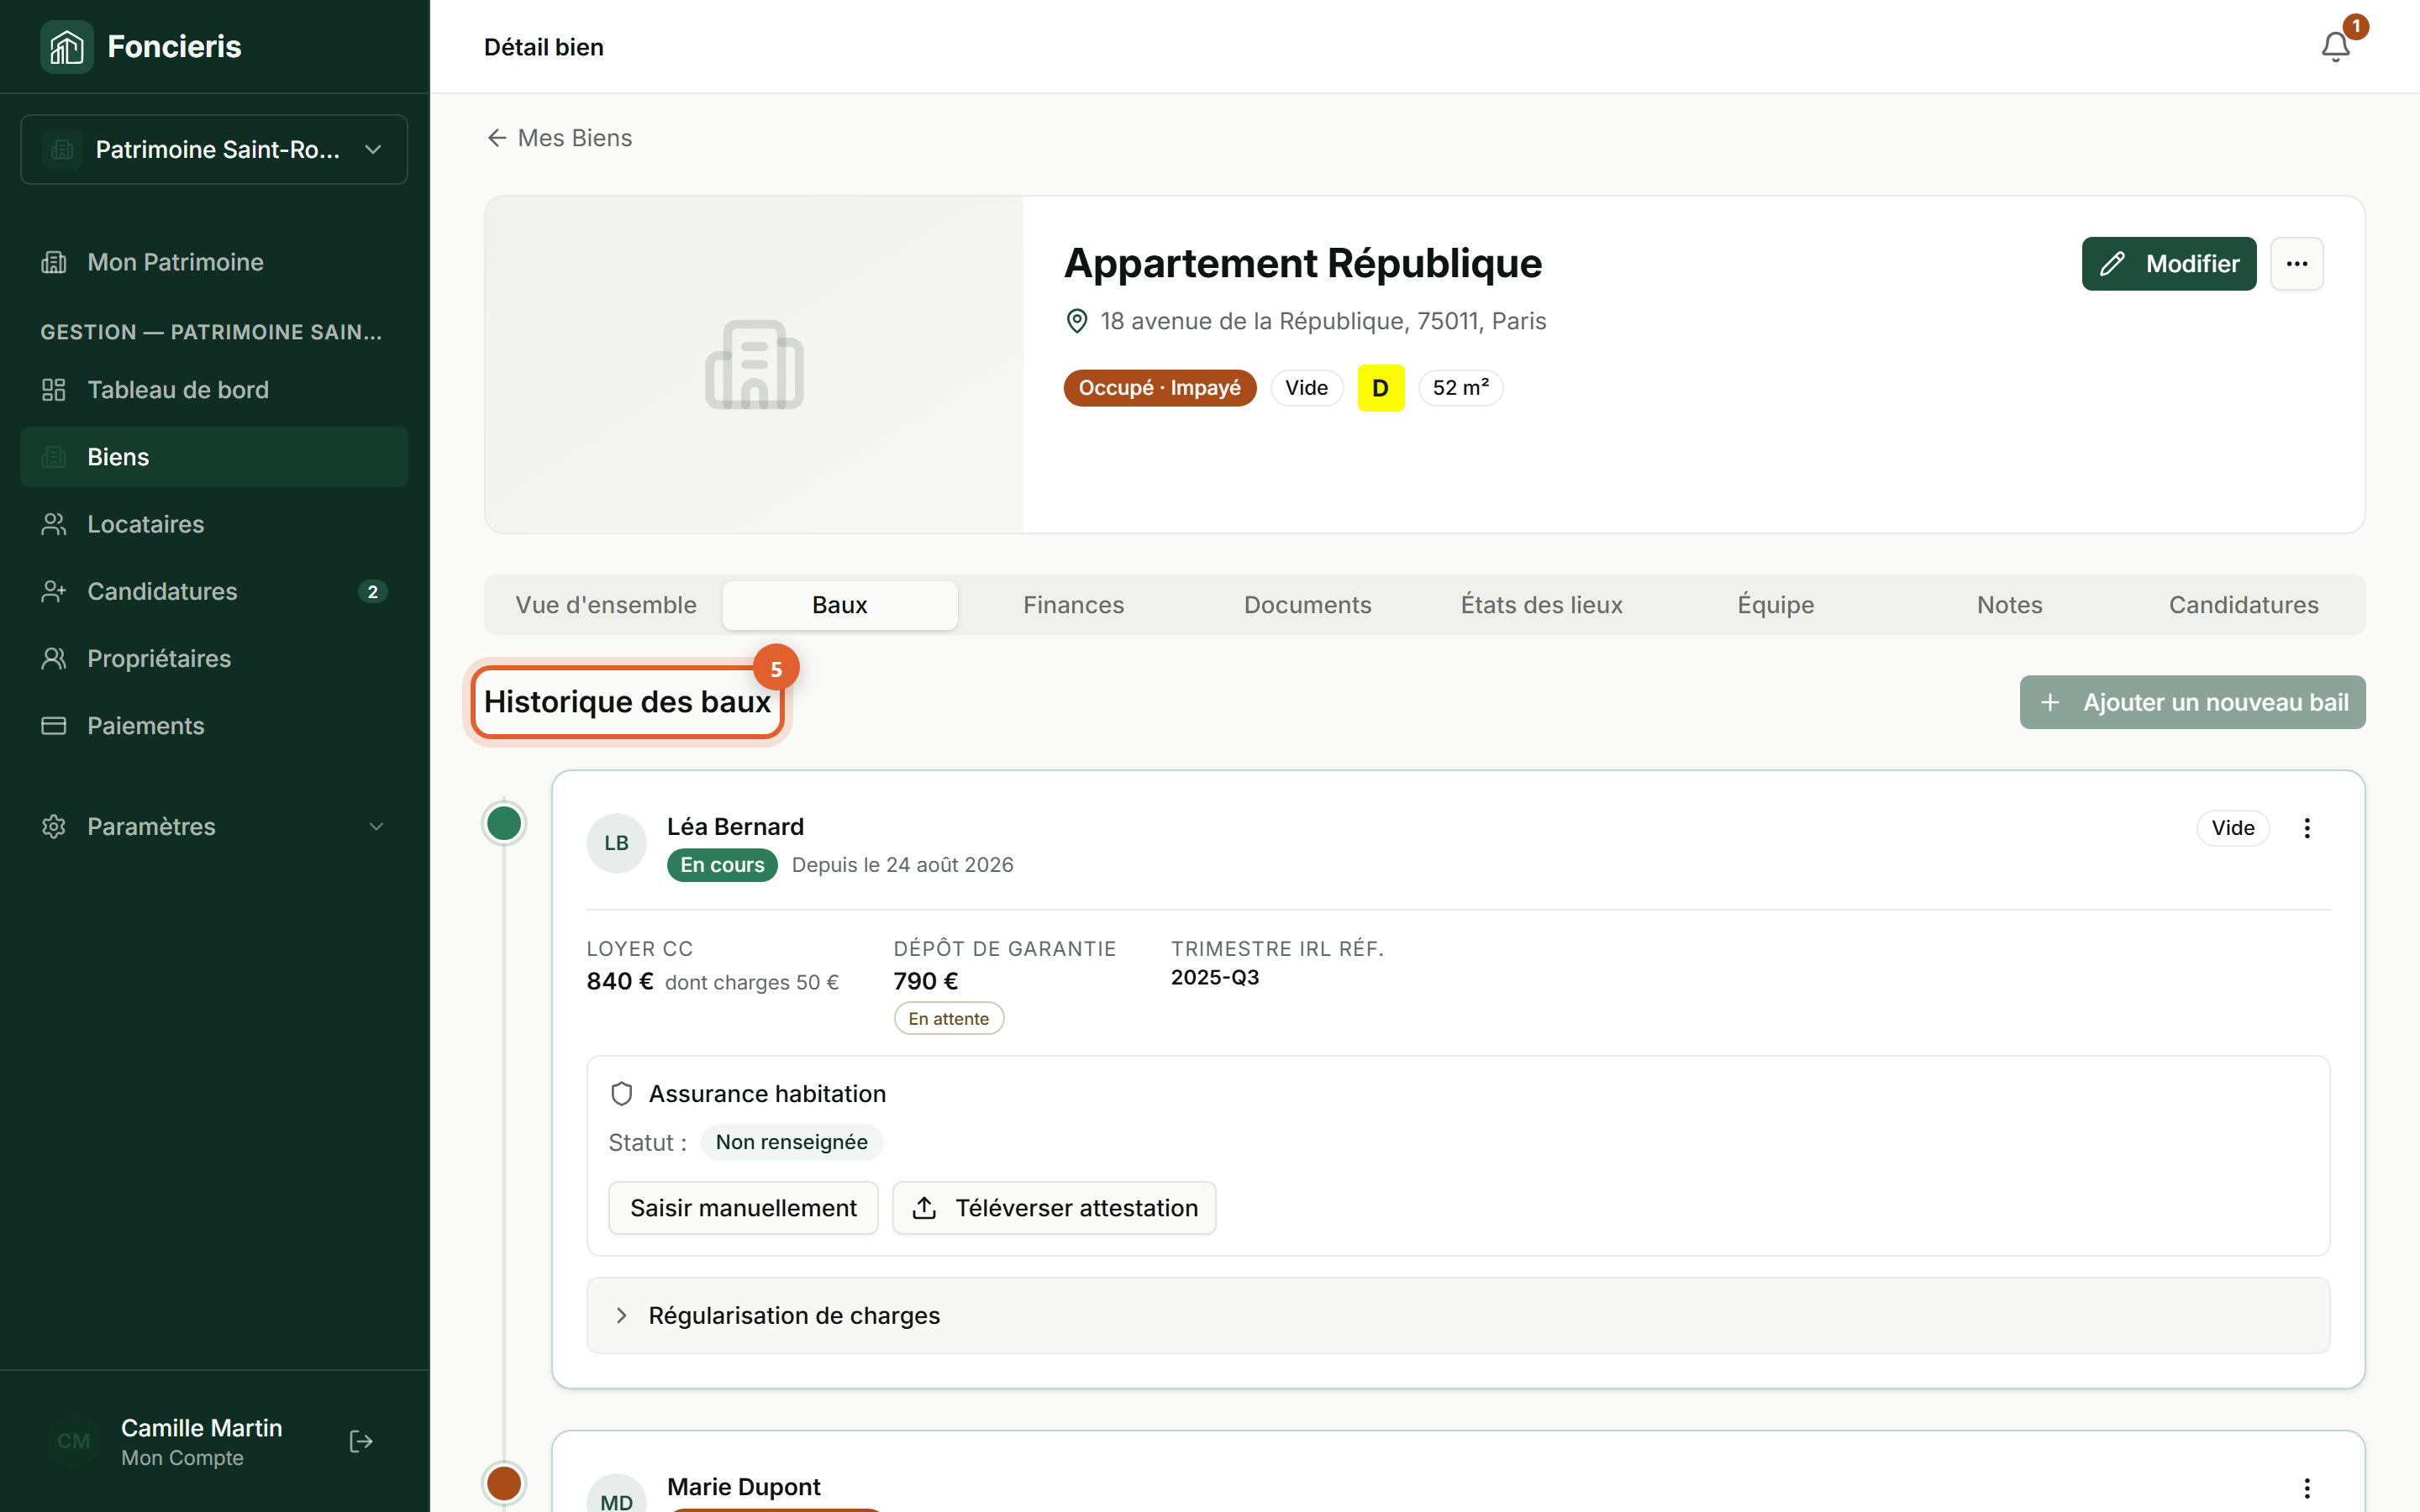Image resolution: width=2420 pixels, height=1512 pixels.
Task: Click the location pin icon by address
Action: coord(1077,321)
